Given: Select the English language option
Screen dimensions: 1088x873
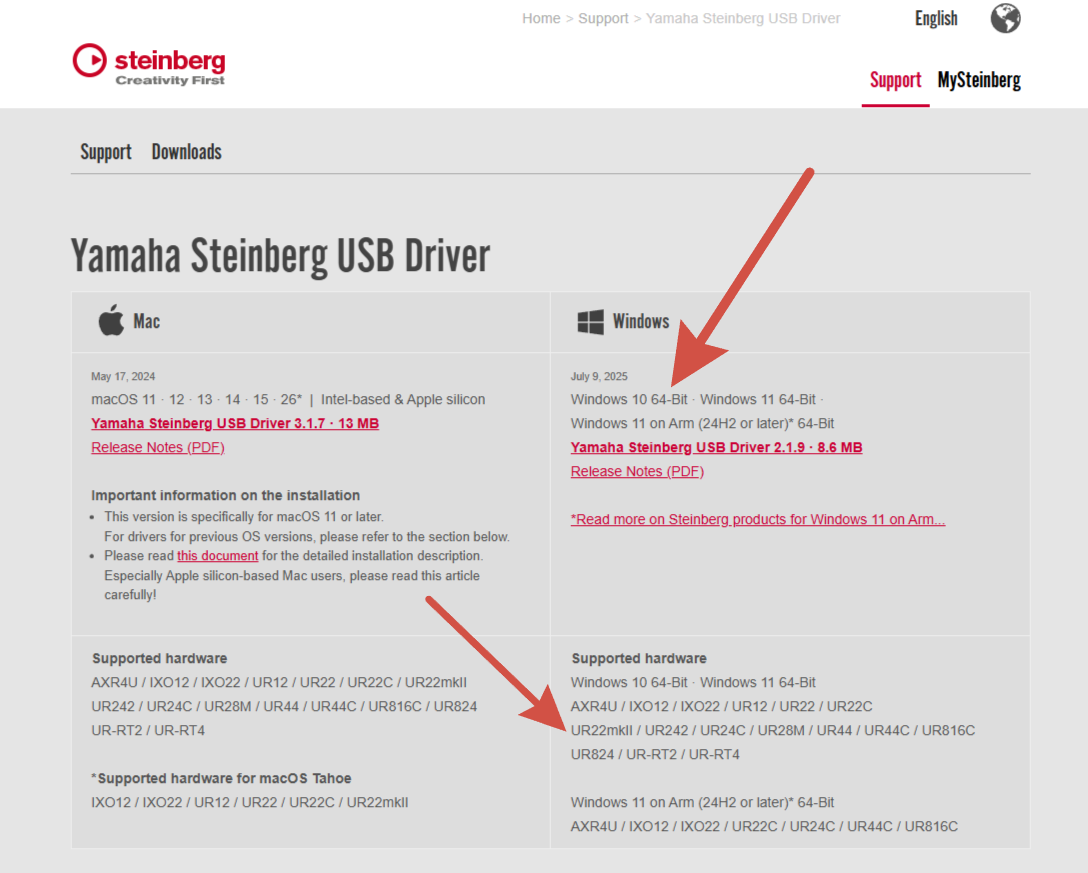Looking at the screenshot, I should click(x=936, y=18).
